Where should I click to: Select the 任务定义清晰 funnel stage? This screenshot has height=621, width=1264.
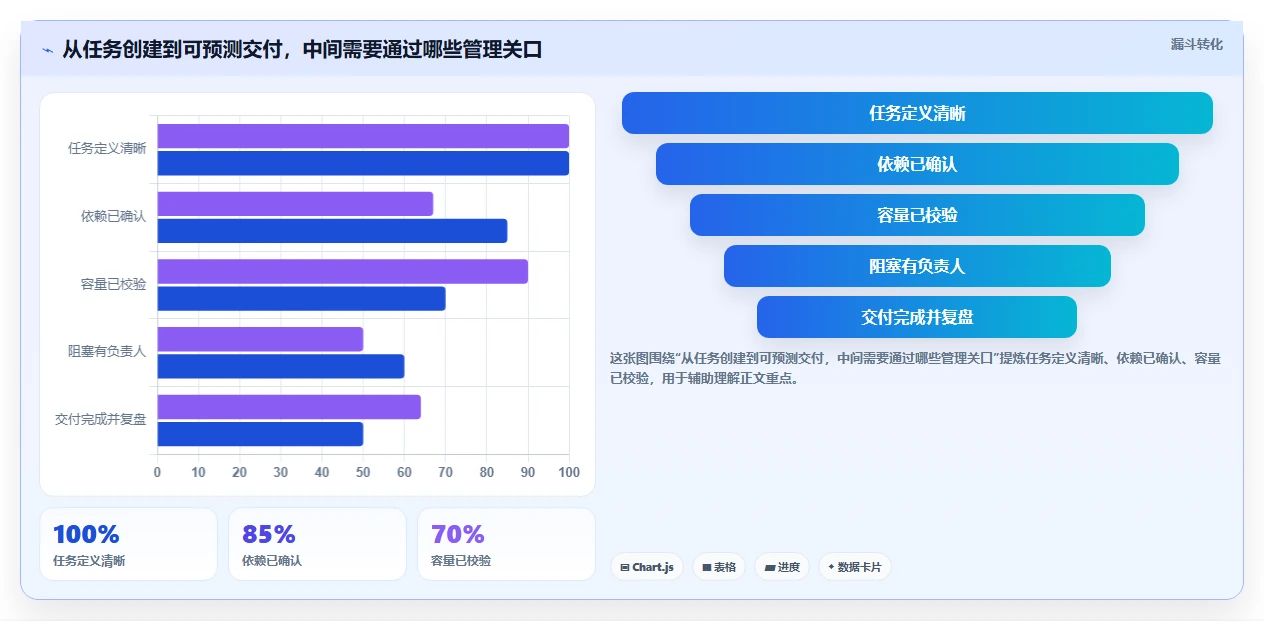coord(917,113)
